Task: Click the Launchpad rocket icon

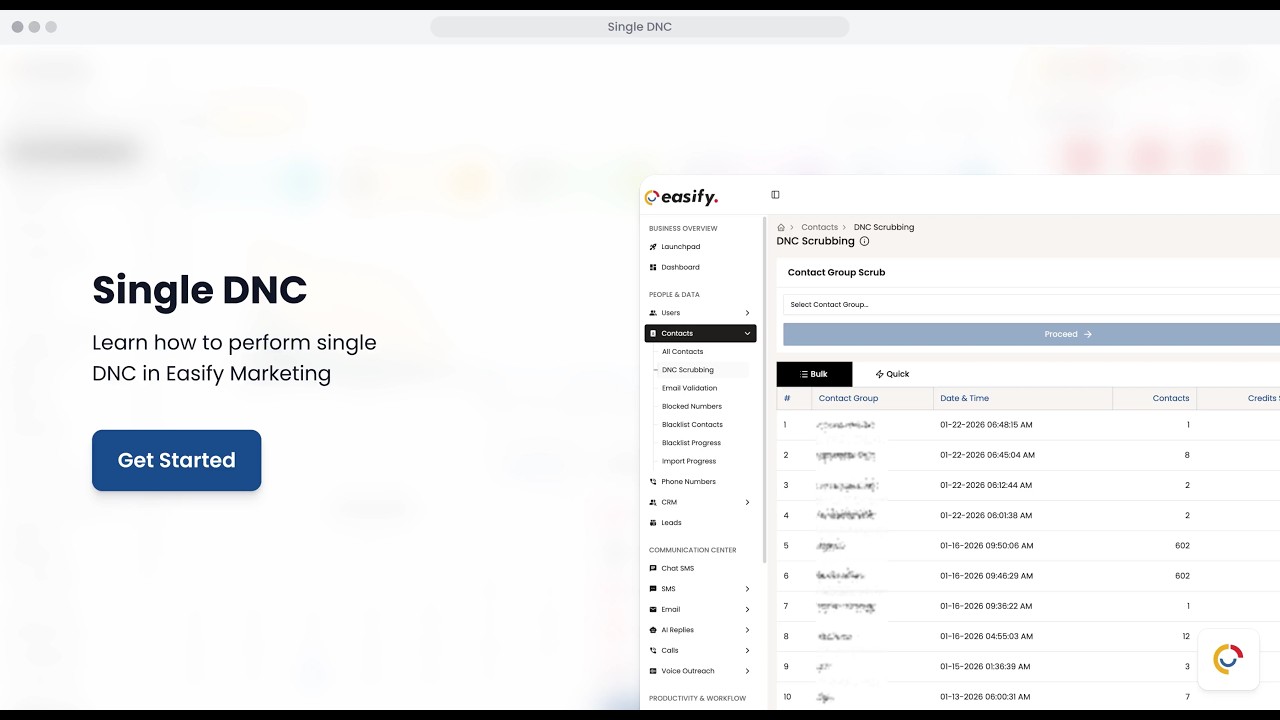Action: tap(653, 247)
